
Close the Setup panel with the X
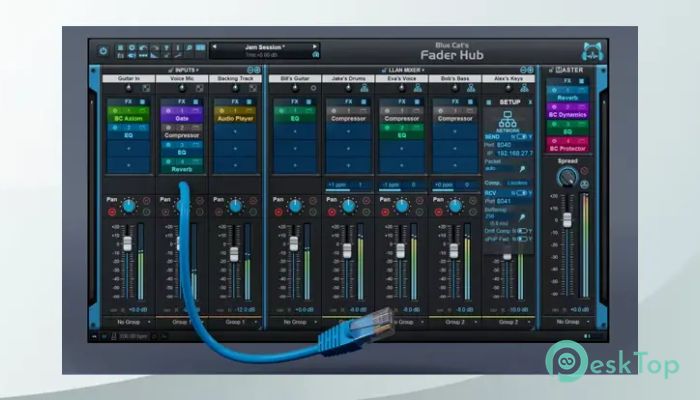529,101
